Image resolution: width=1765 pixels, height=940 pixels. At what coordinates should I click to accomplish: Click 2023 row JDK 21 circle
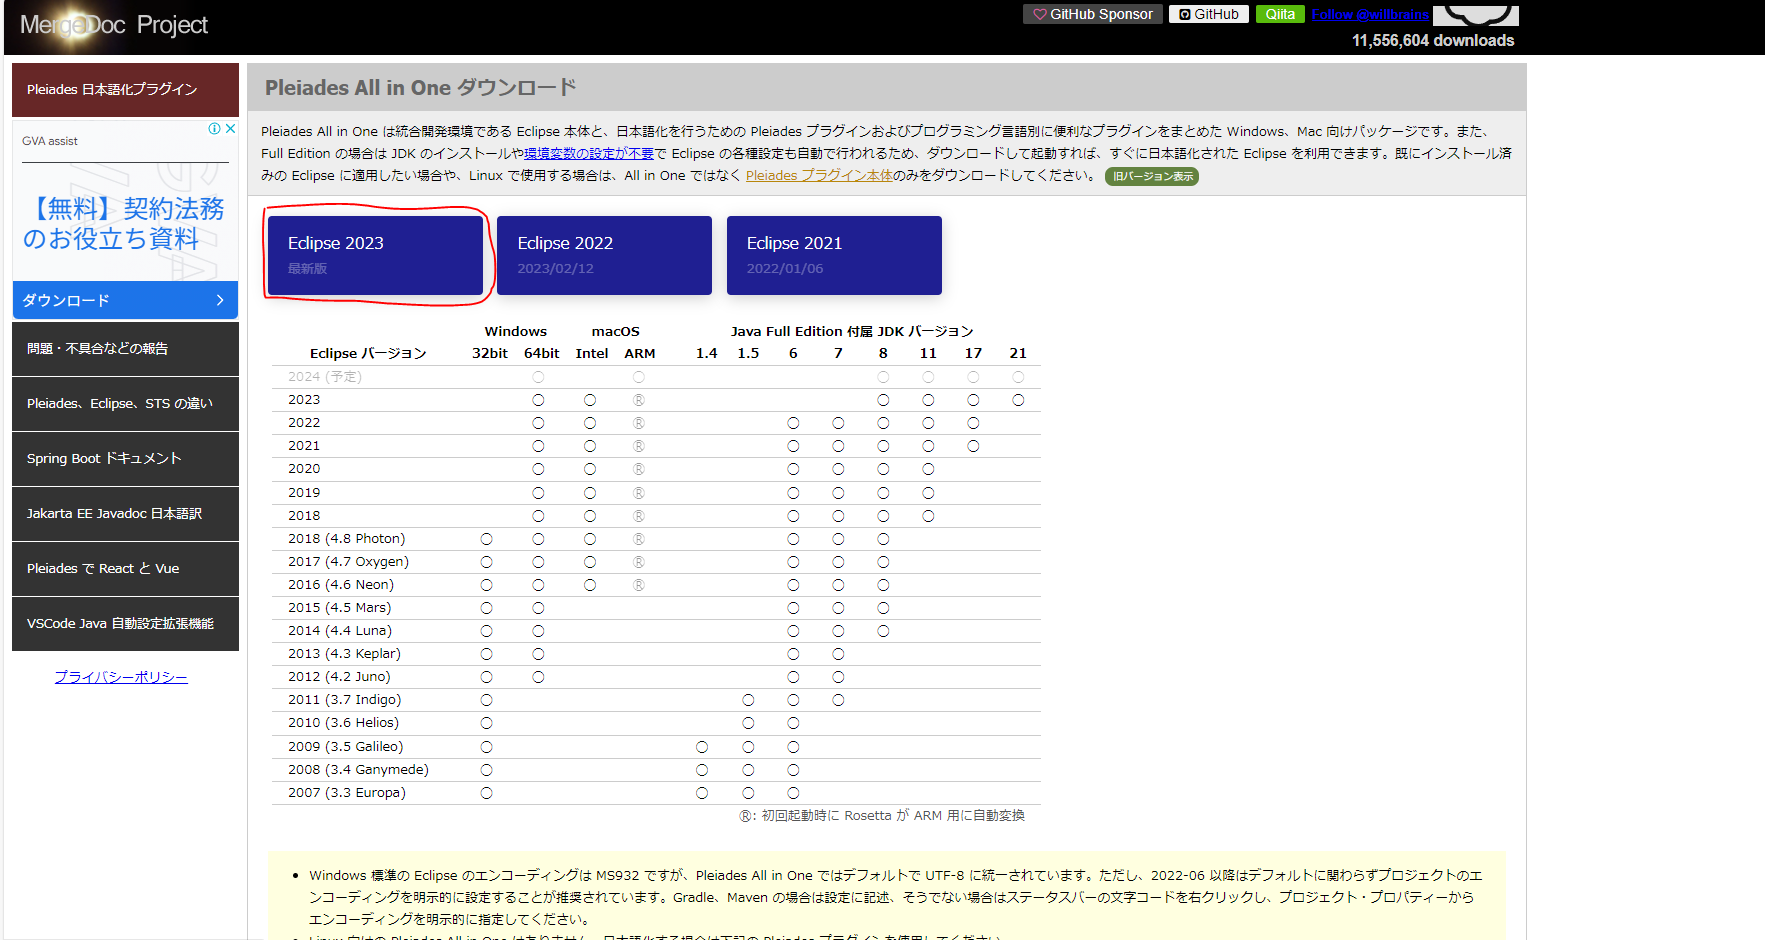(1018, 400)
